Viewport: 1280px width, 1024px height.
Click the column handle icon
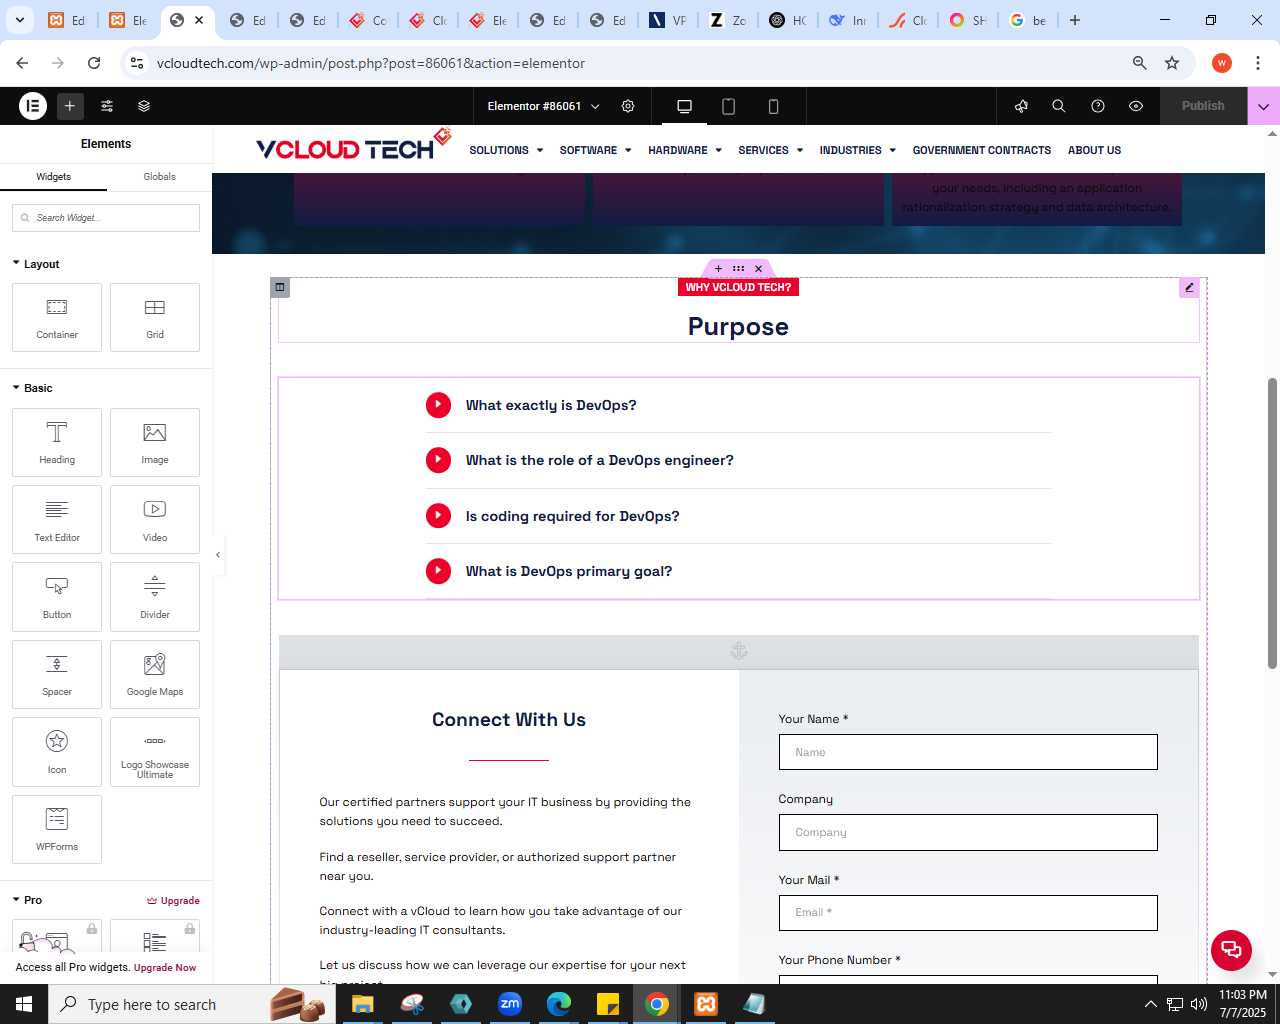(280, 288)
